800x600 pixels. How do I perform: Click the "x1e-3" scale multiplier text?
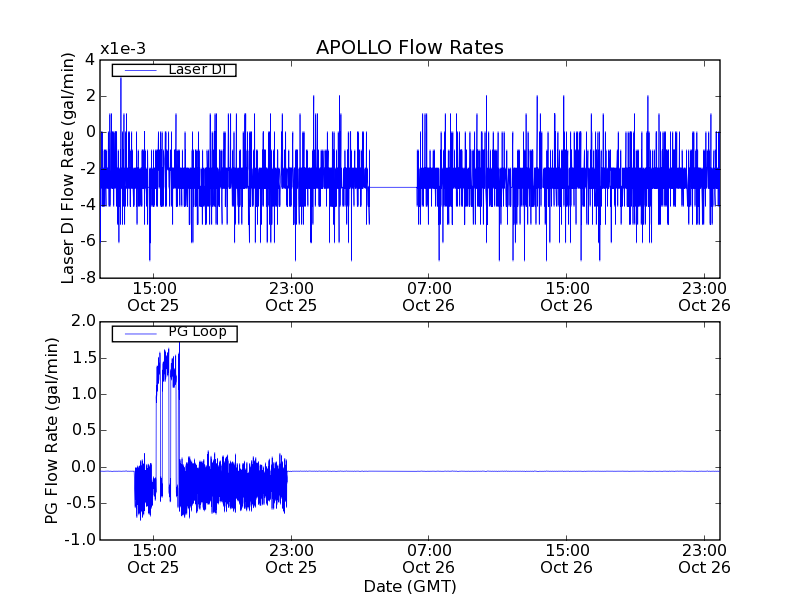[x=123, y=49]
